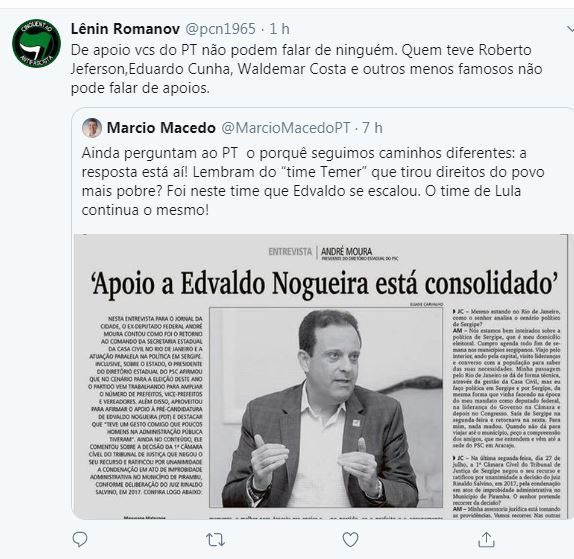Open Marcio Macedo's small profile avatar
Viewport: 574px width, 559px height.
tap(92, 128)
